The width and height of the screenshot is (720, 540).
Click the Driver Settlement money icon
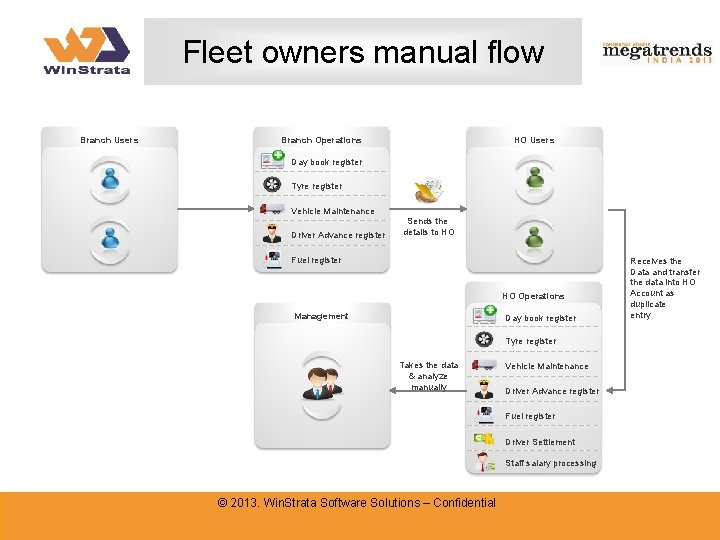(x=484, y=439)
